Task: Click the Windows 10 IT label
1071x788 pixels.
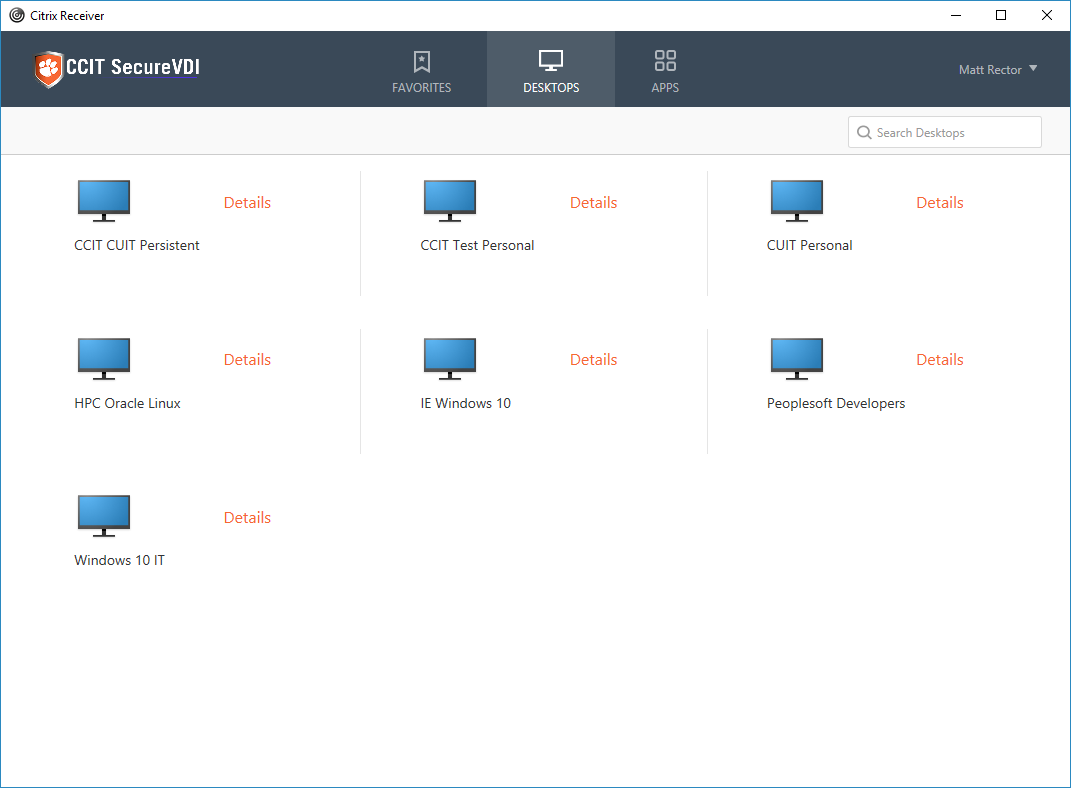Action: (x=120, y=560)
